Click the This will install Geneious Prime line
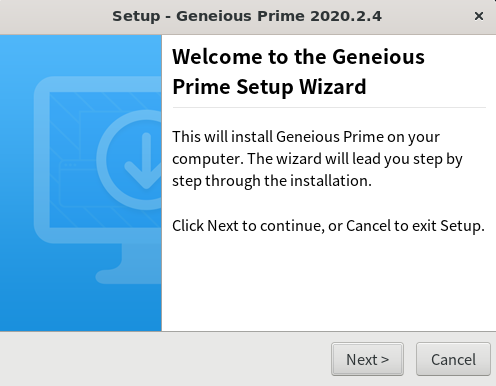496x386 pixels. pos(306,137)
